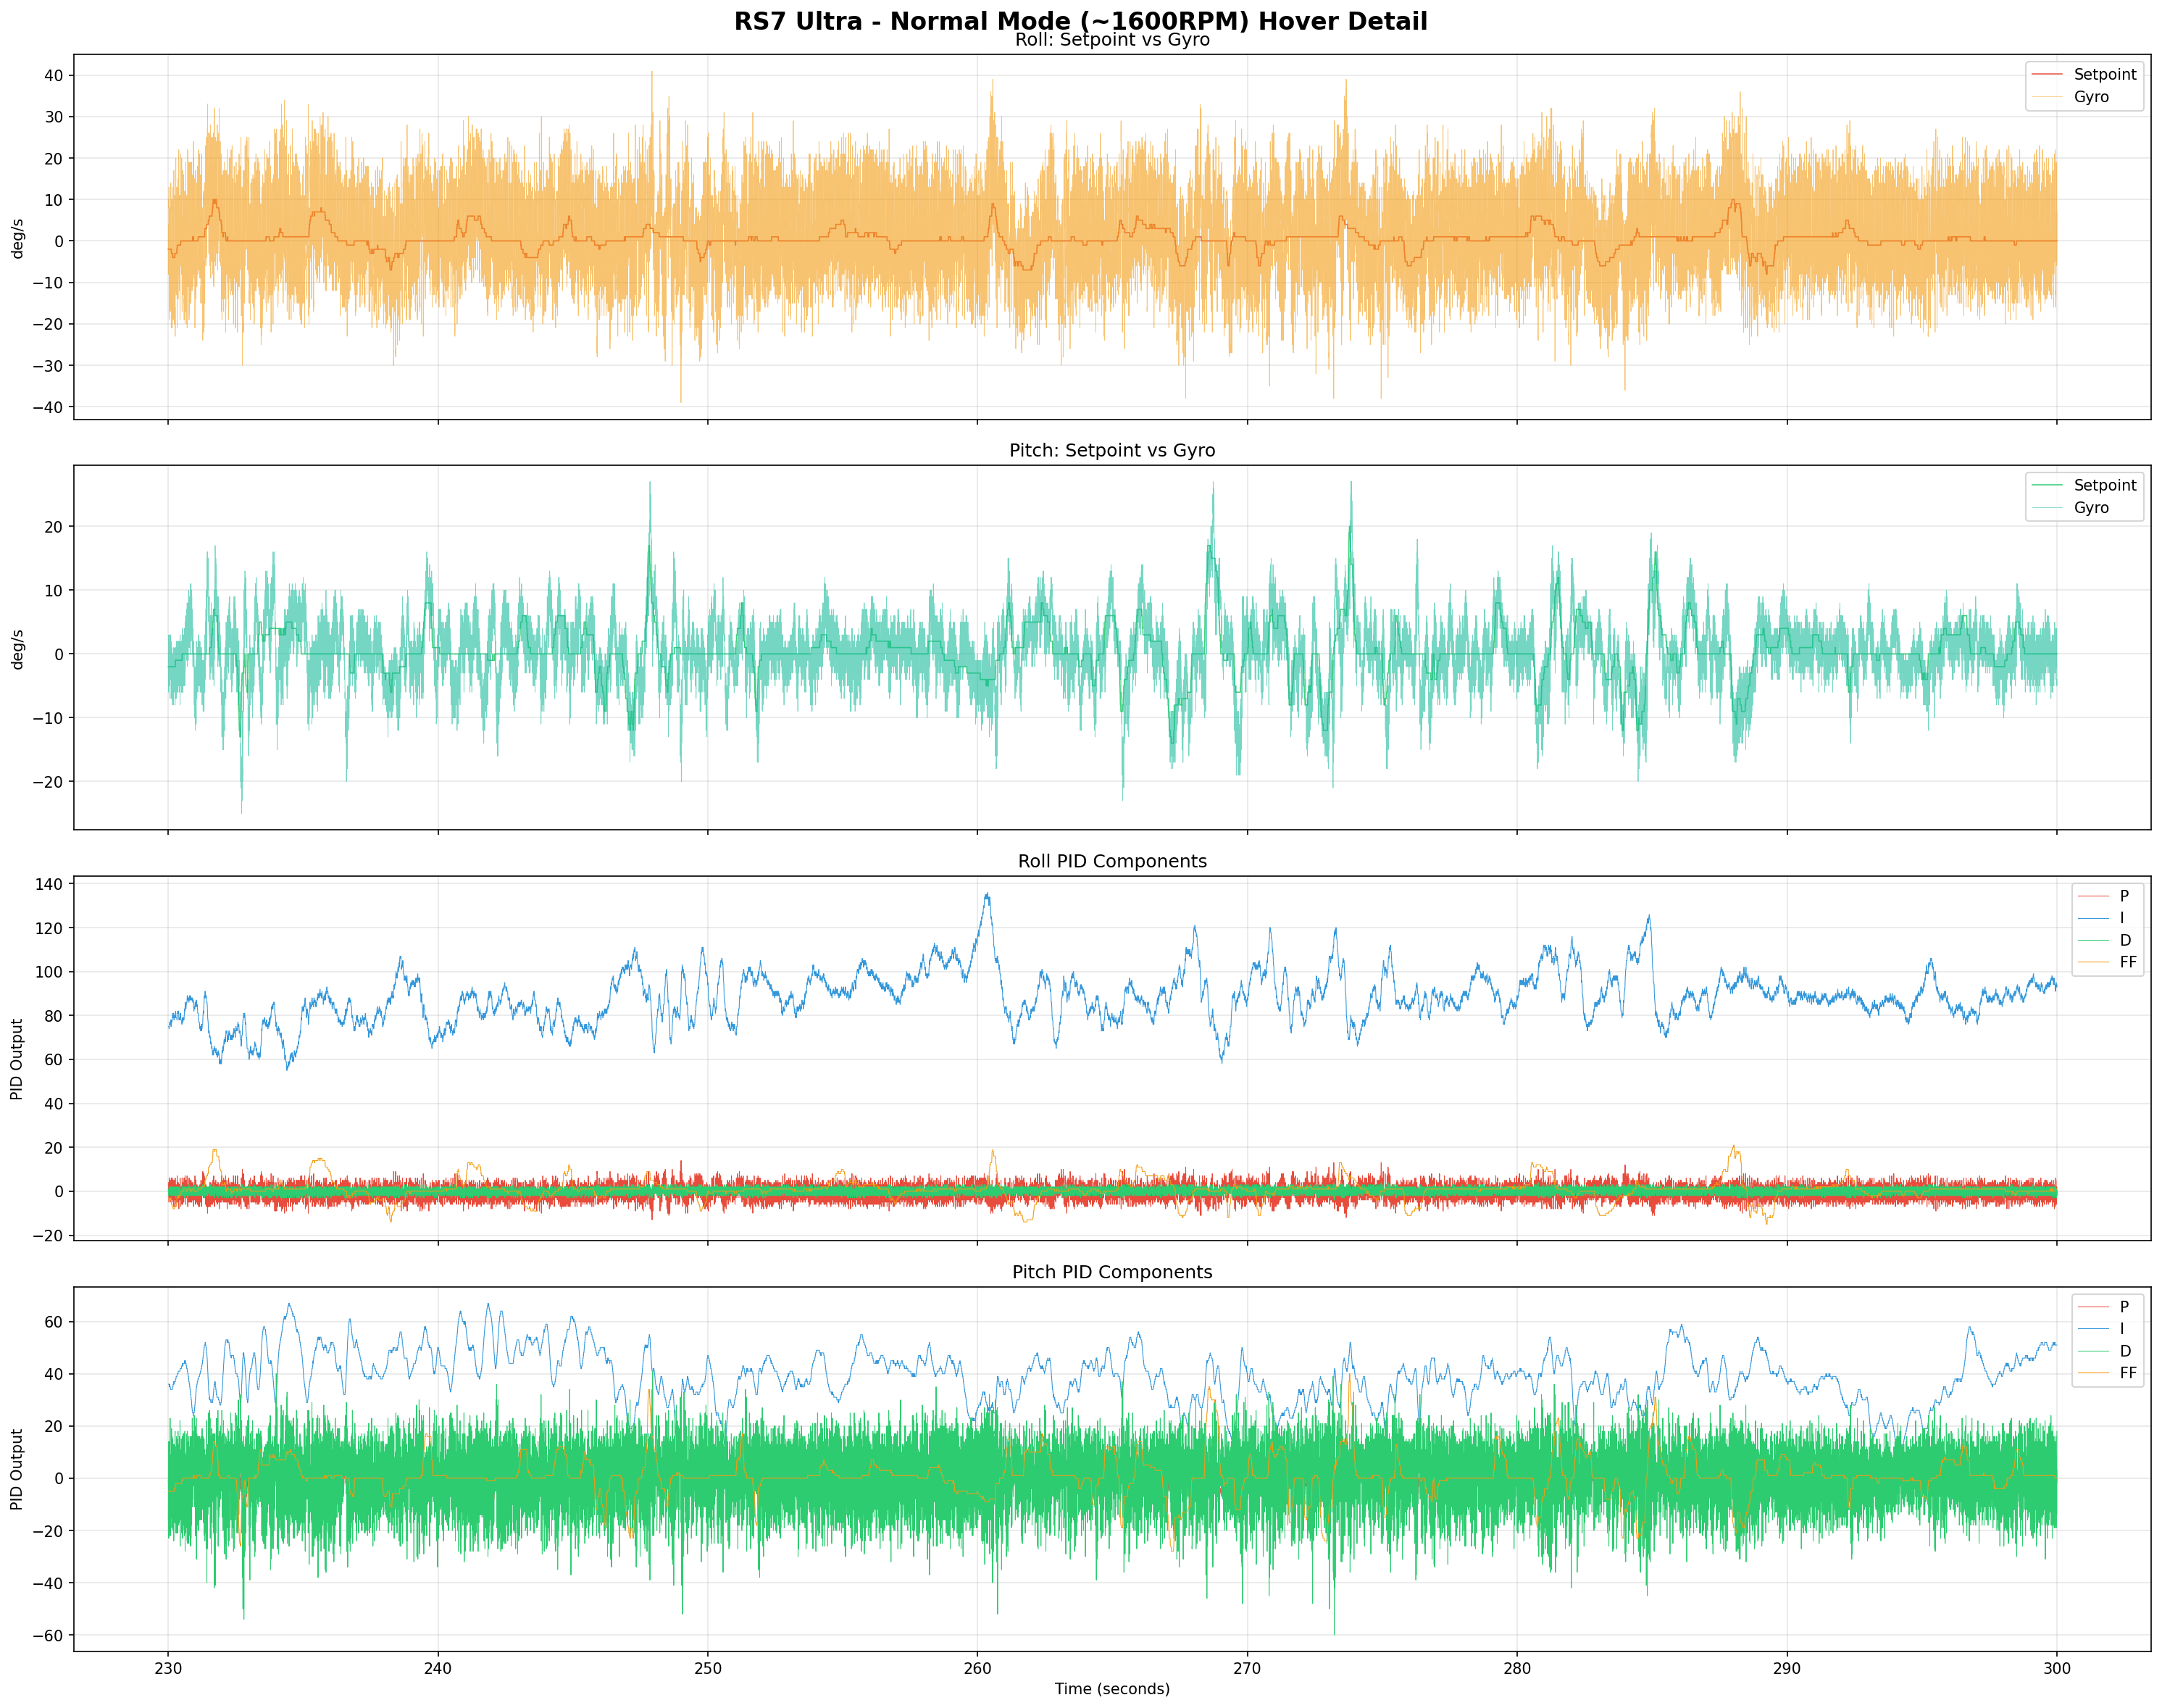Viewport: 2162px width, 1708px height.
Task: Click the "270" tick on the time axis
Action: [x=1247, y=1668]
